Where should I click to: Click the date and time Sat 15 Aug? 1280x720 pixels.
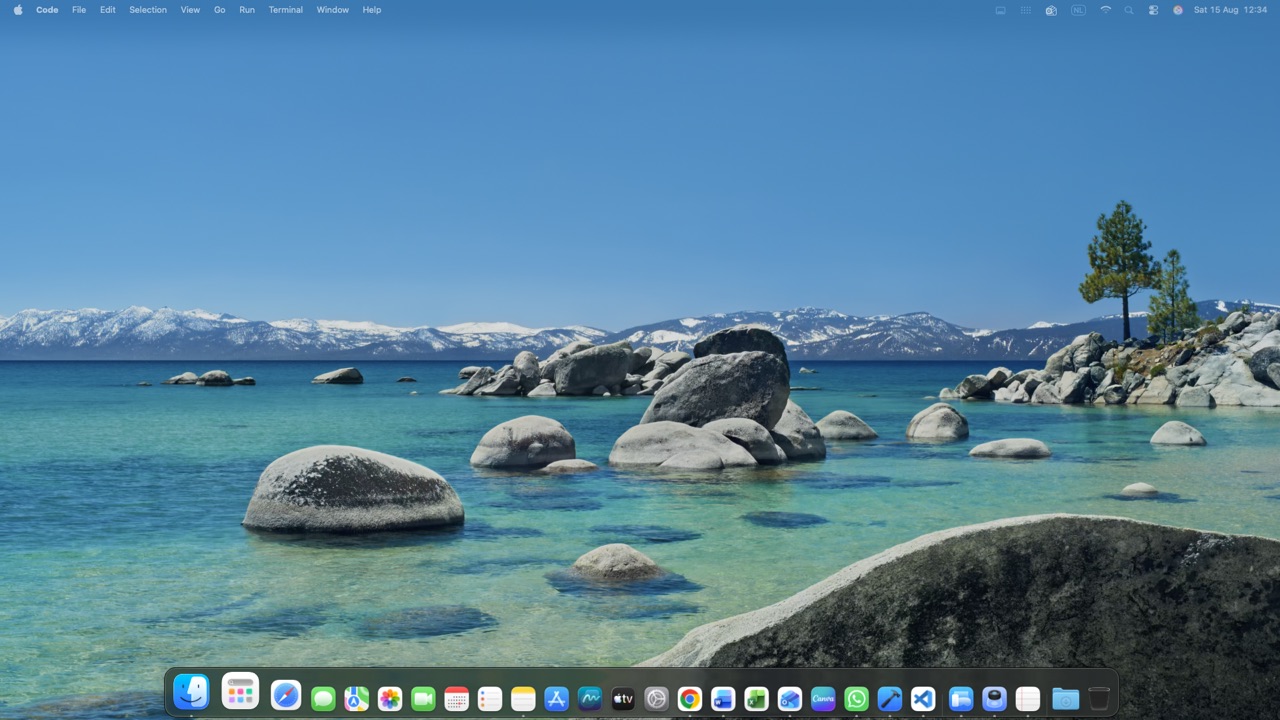pos(1230,10)
